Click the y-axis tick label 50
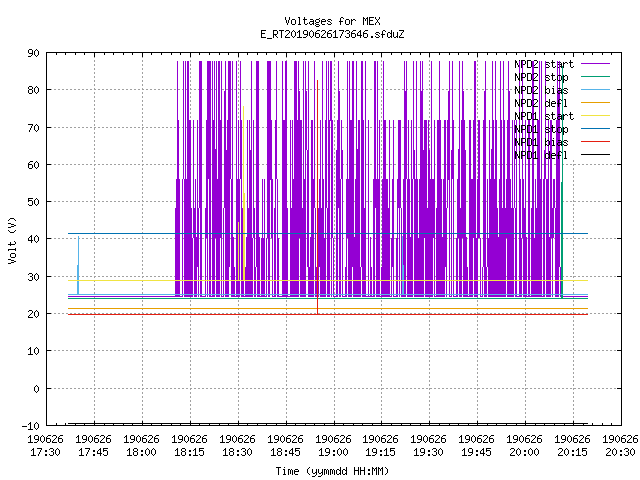This screenshot has width=640, height=480. tap(33, 202)
